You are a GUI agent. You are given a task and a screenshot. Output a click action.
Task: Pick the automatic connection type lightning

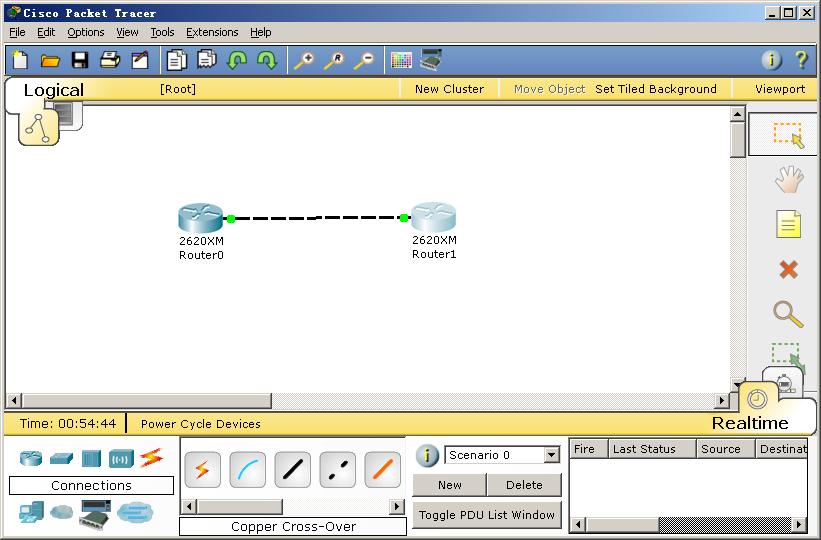pos(203,470)
